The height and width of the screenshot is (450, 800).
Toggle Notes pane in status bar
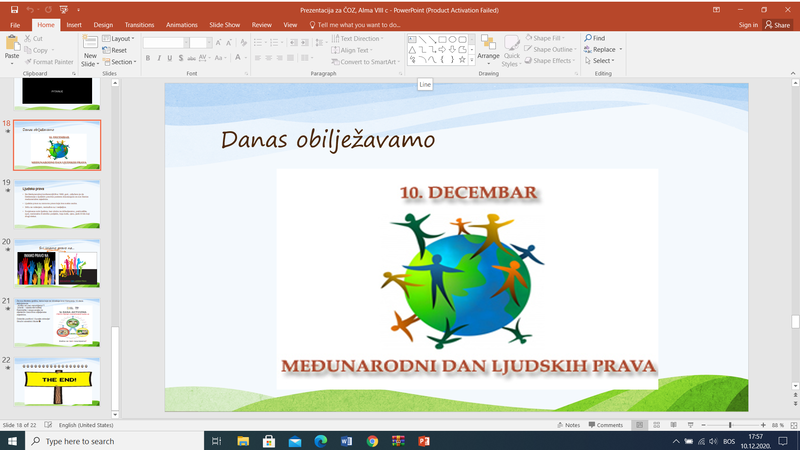[x=566, y=425]
